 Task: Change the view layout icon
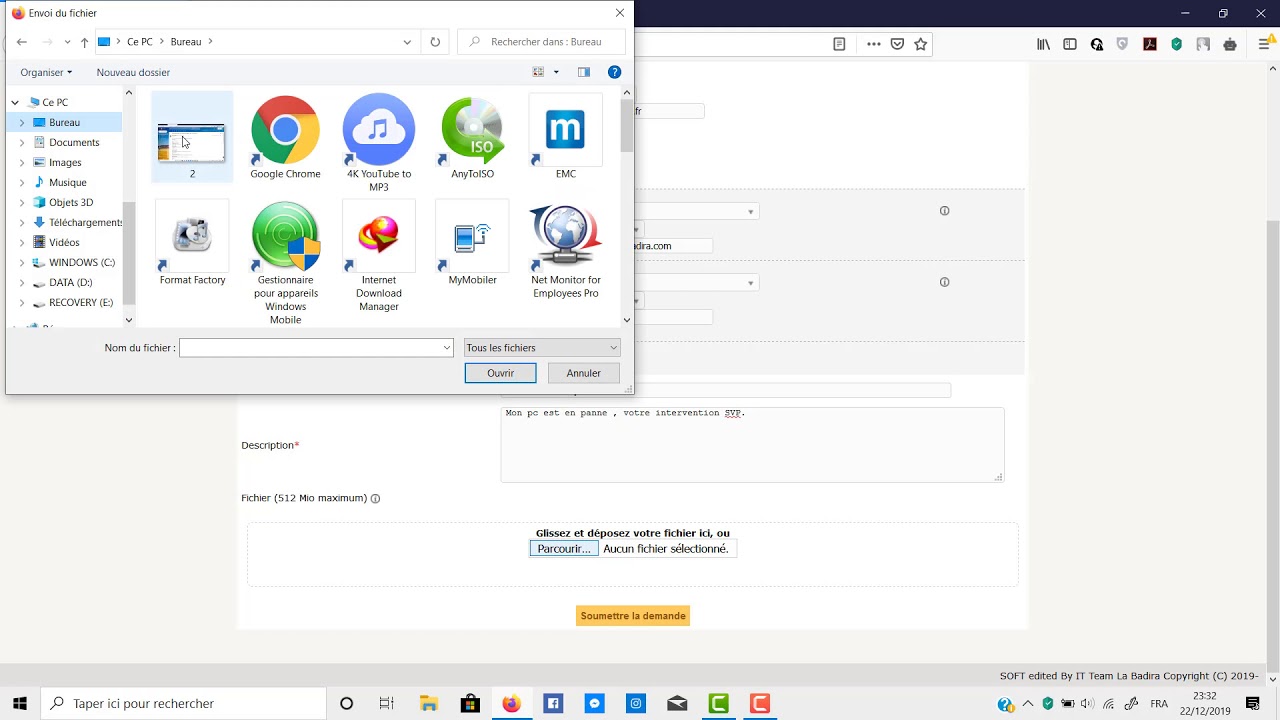coord(538,72)
